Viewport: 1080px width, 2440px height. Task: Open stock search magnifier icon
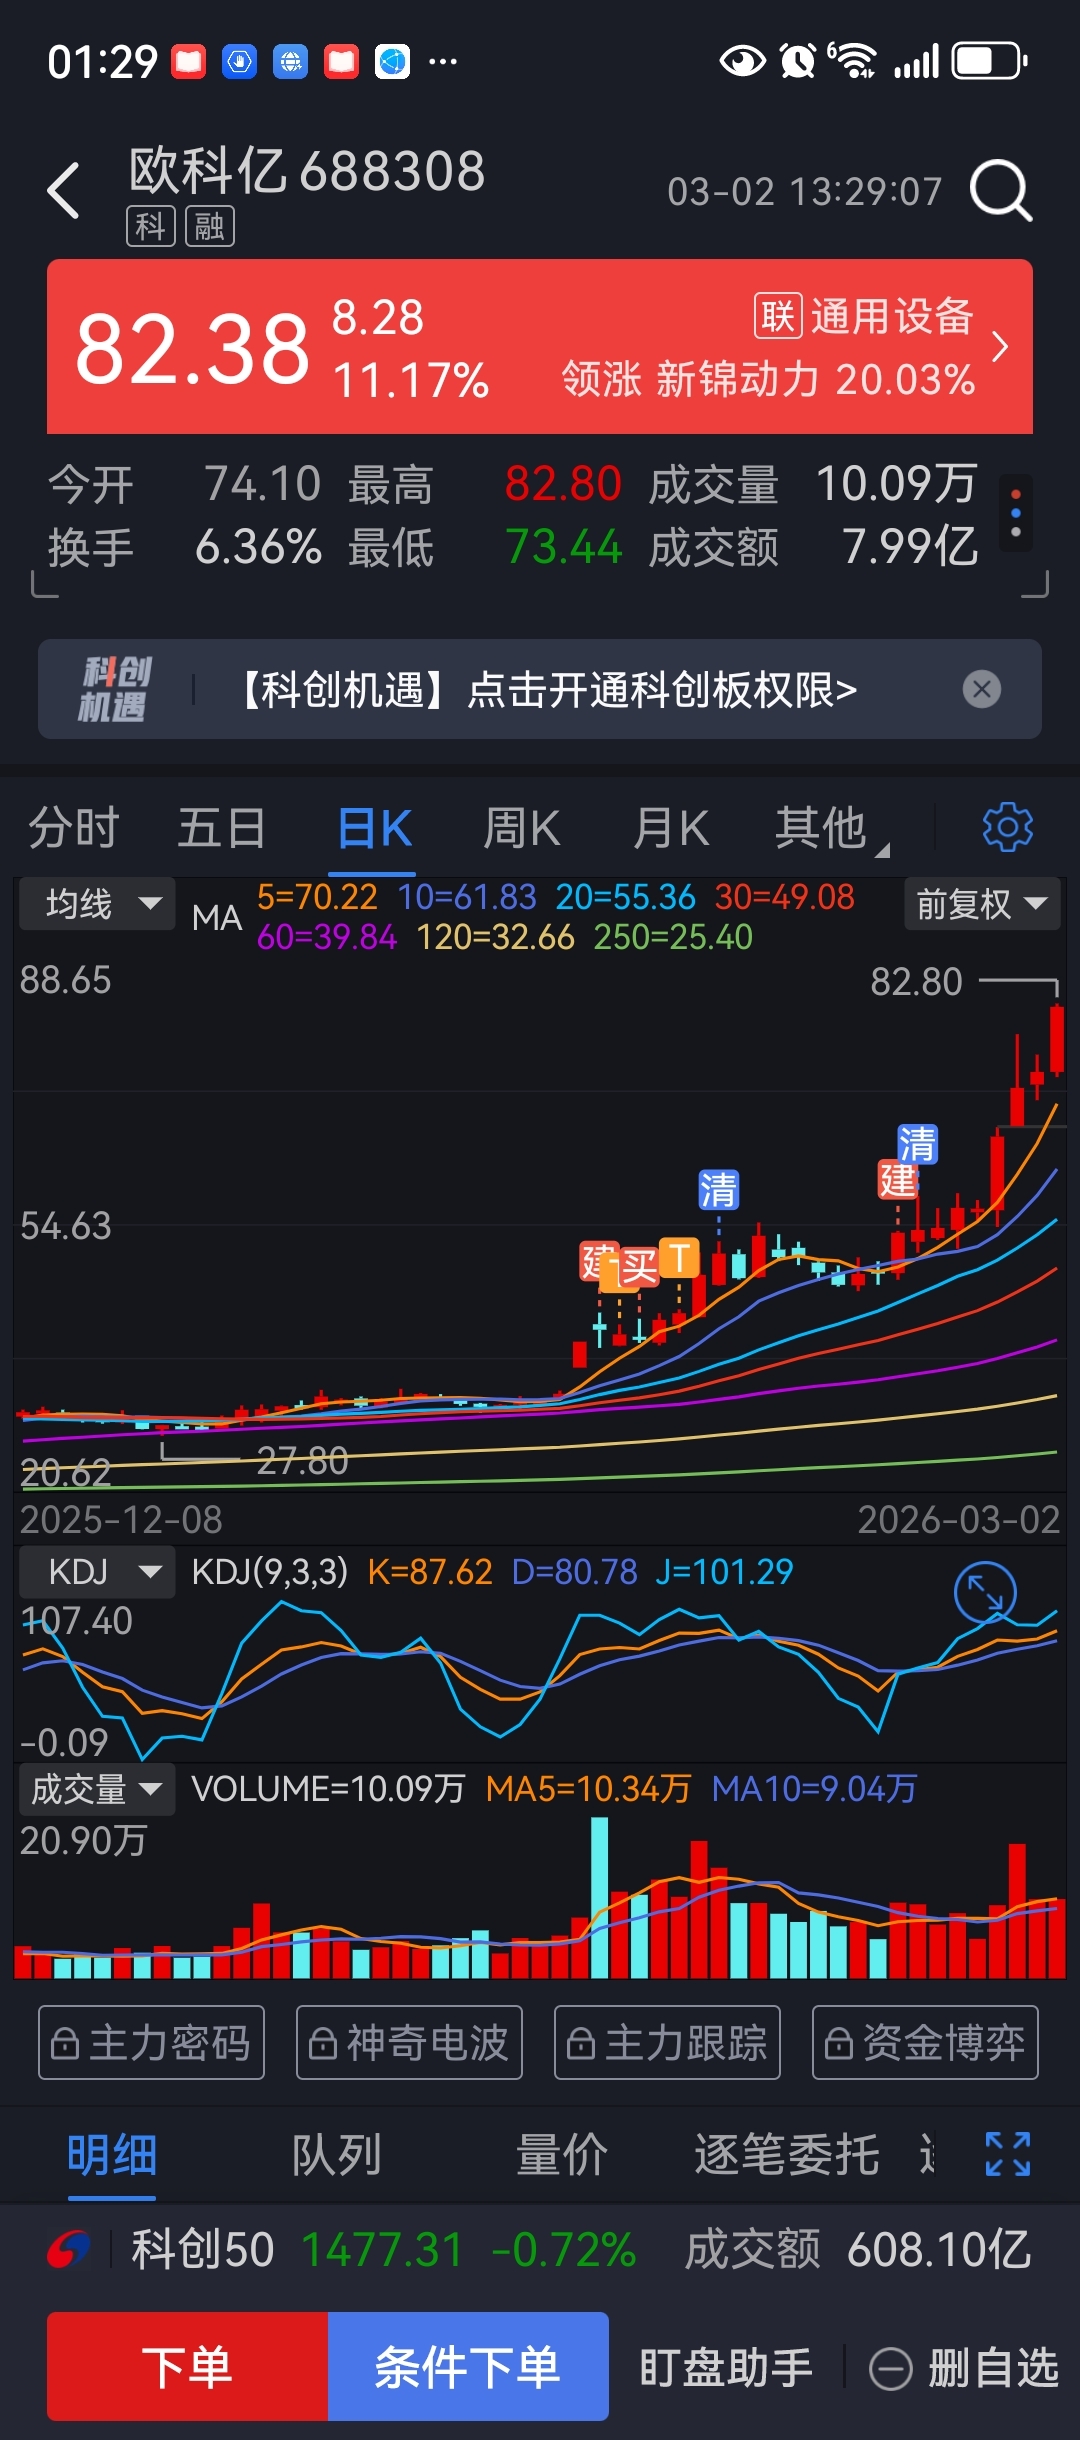pyautogui.click(x=1001, y=190)
